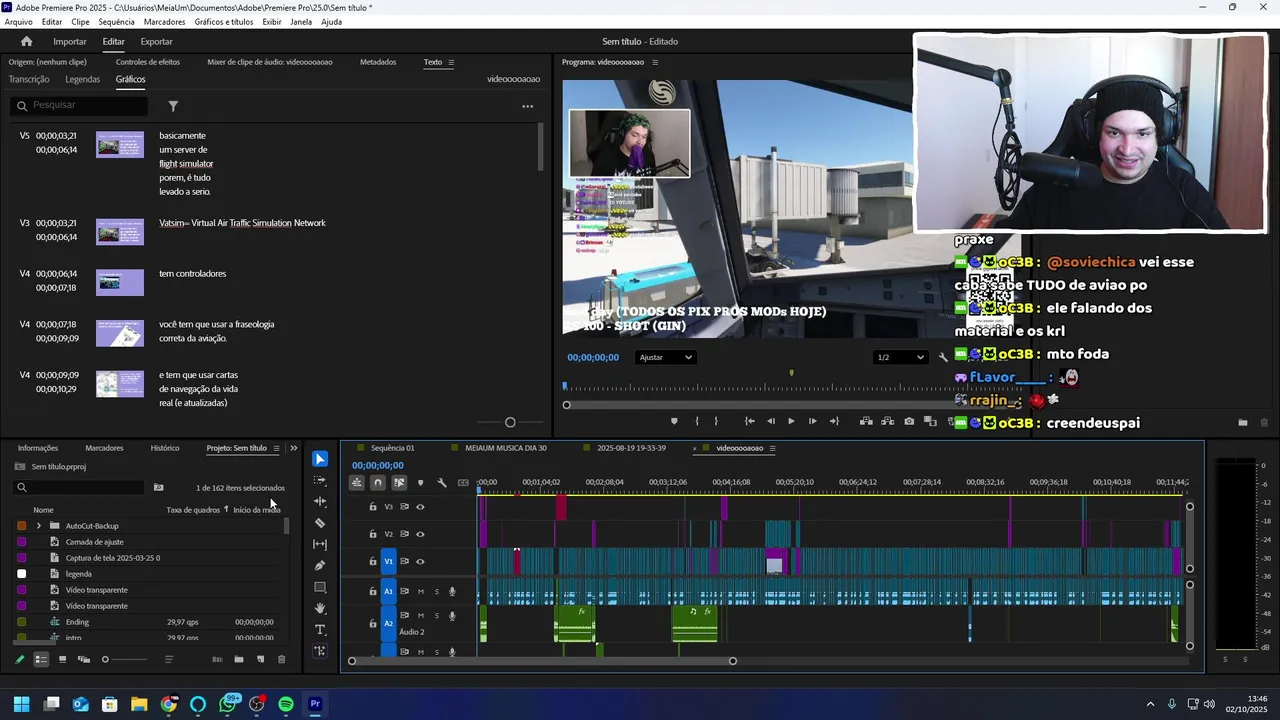Screen dimensions: 1280x720
Task: Click the filter funnel icon in Text panel
Action: point(173,106)
